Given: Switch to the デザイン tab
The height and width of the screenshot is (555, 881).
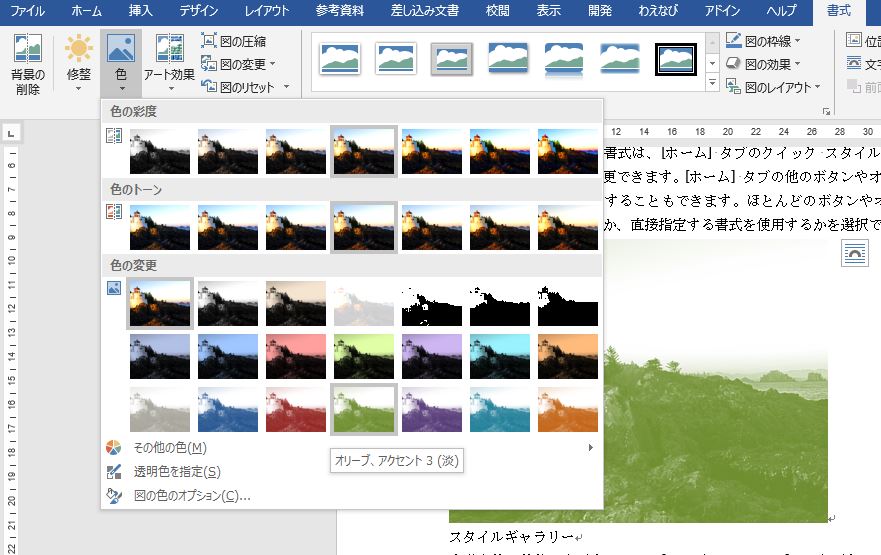Looking at the screenshot, I should 198,10.
